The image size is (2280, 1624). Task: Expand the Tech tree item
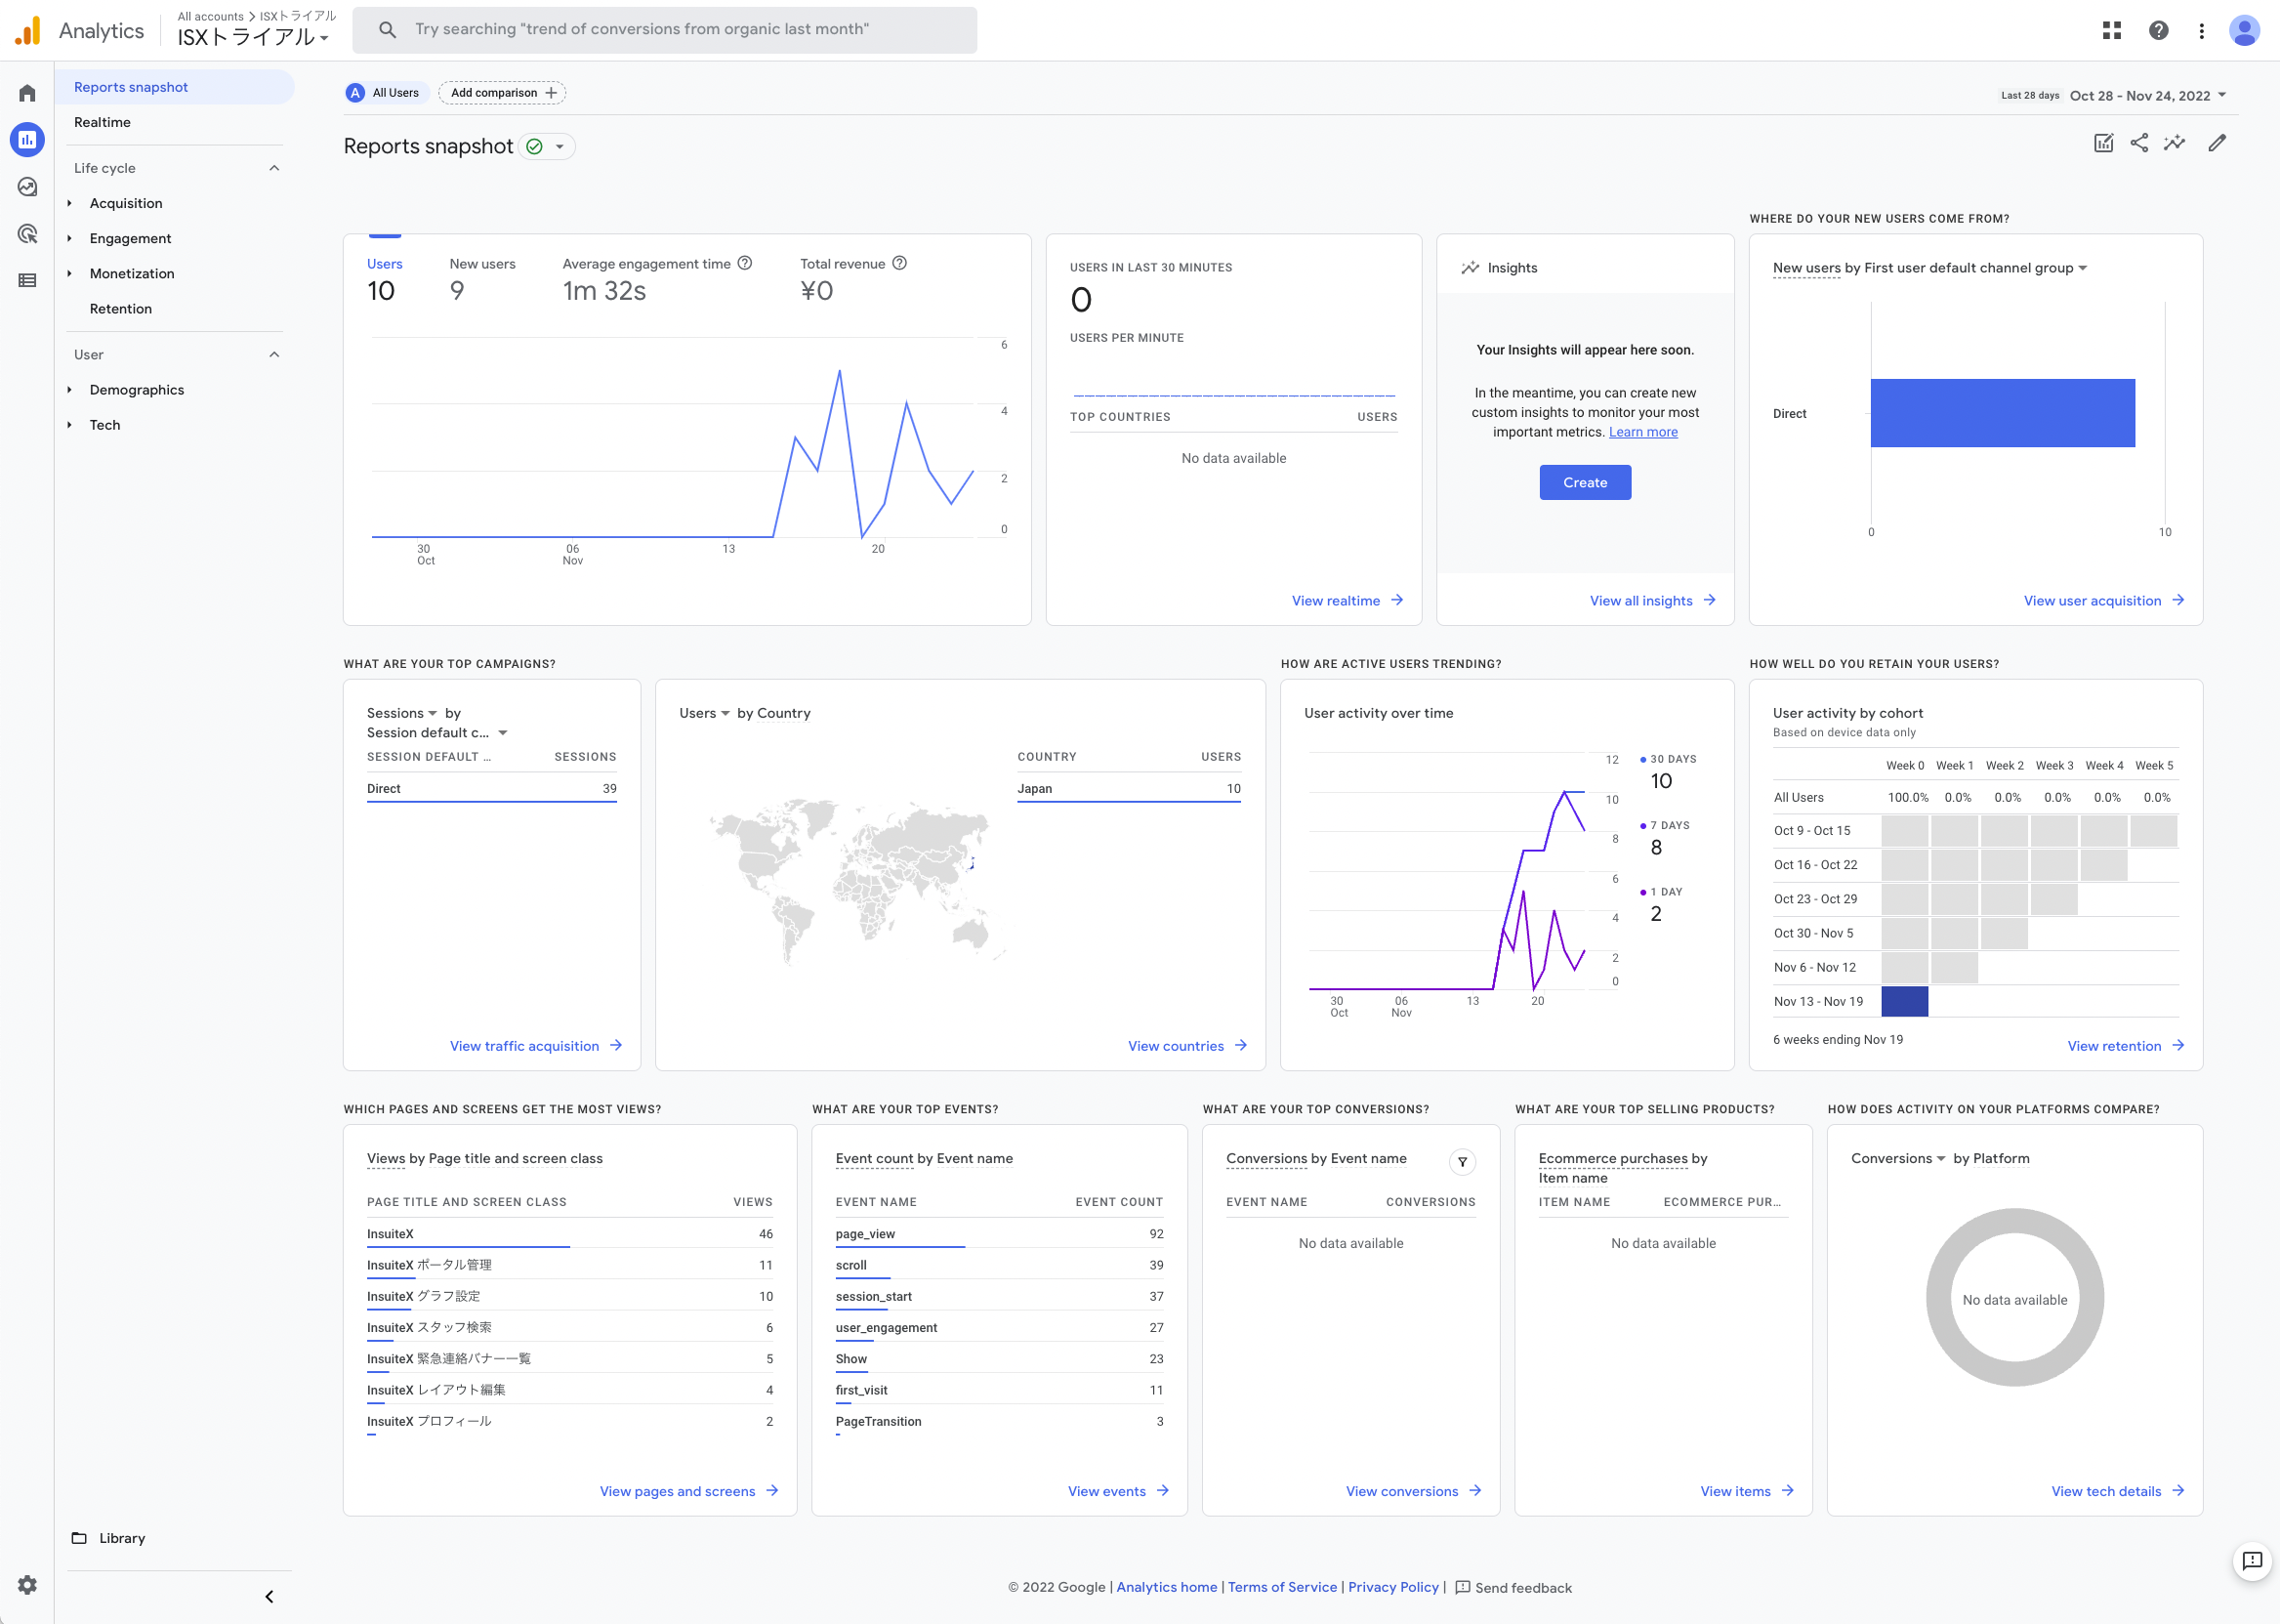[69, 424]
